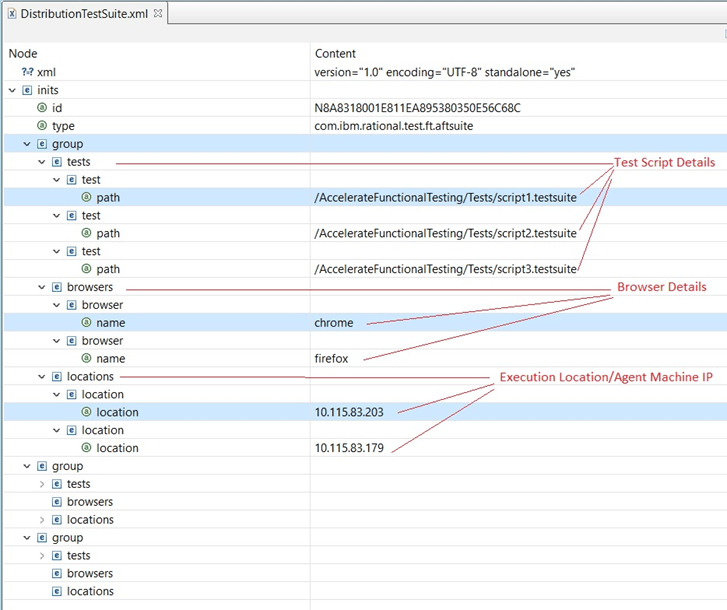Select the script1.testsuite path value
727x610 pixels.
446,197
